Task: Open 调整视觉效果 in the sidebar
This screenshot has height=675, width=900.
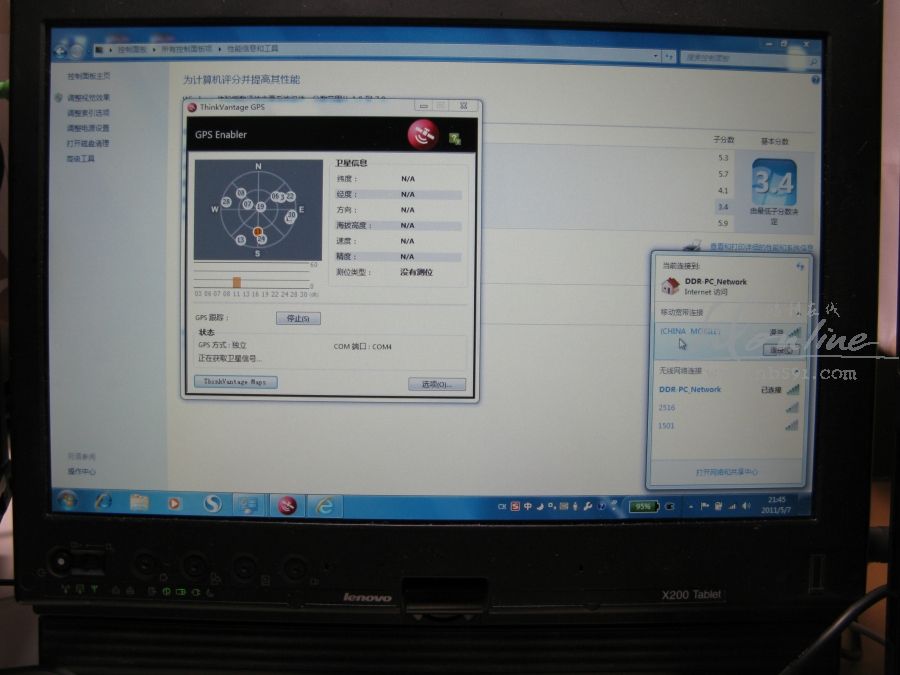Action: tap(88, 98)
